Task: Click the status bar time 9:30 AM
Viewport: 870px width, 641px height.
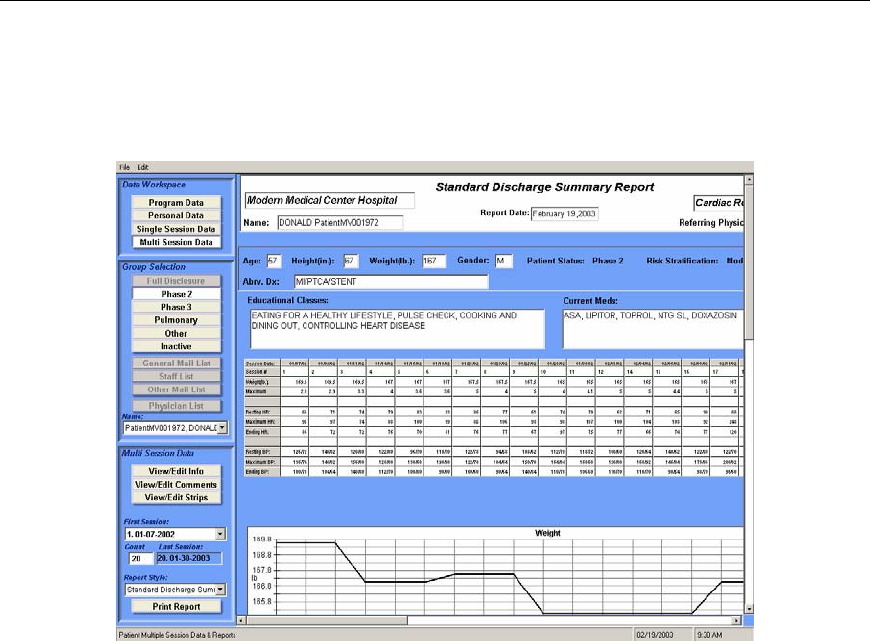Action: pos(710,635)
